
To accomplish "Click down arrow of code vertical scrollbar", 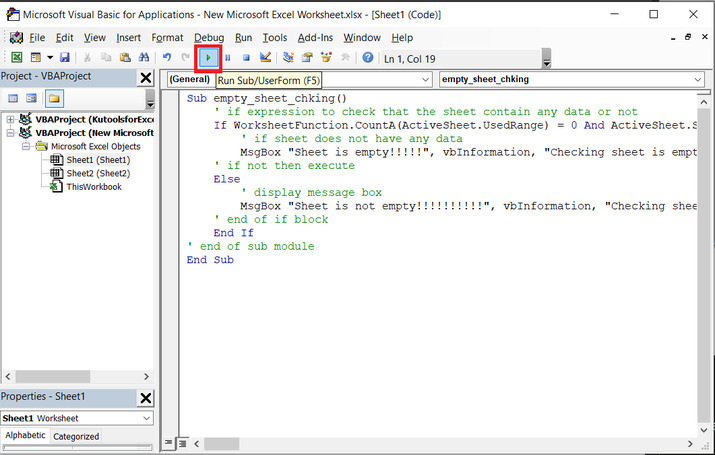I will pos(704,430).
